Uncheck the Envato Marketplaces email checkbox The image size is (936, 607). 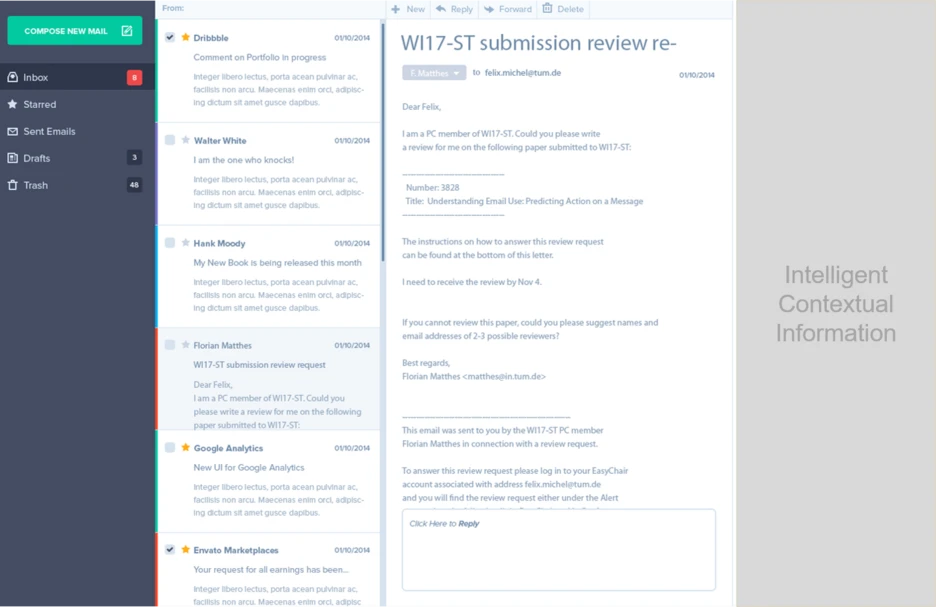[x=170, y=549]
